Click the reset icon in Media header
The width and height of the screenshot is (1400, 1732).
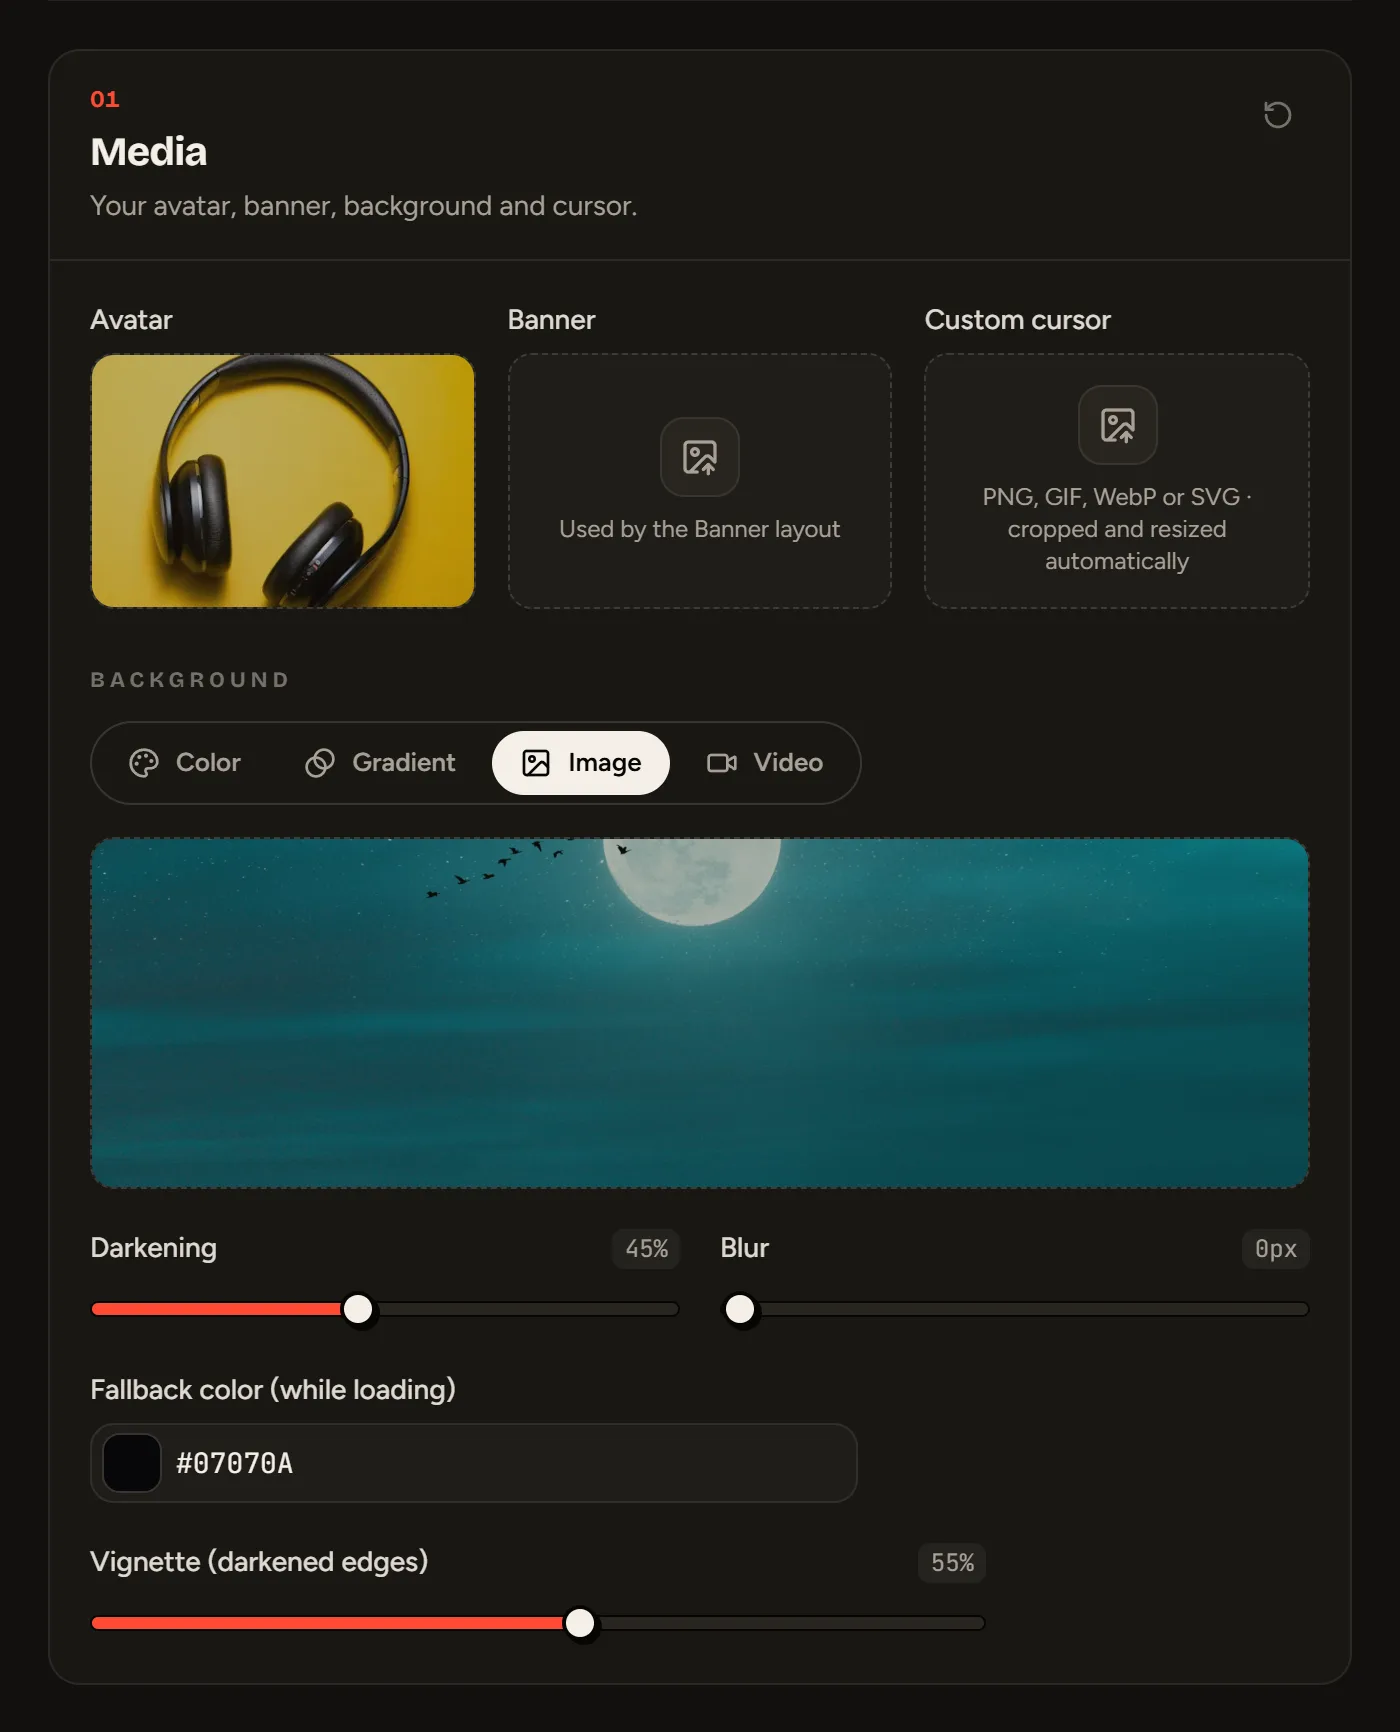click(x=1277, y=115)
